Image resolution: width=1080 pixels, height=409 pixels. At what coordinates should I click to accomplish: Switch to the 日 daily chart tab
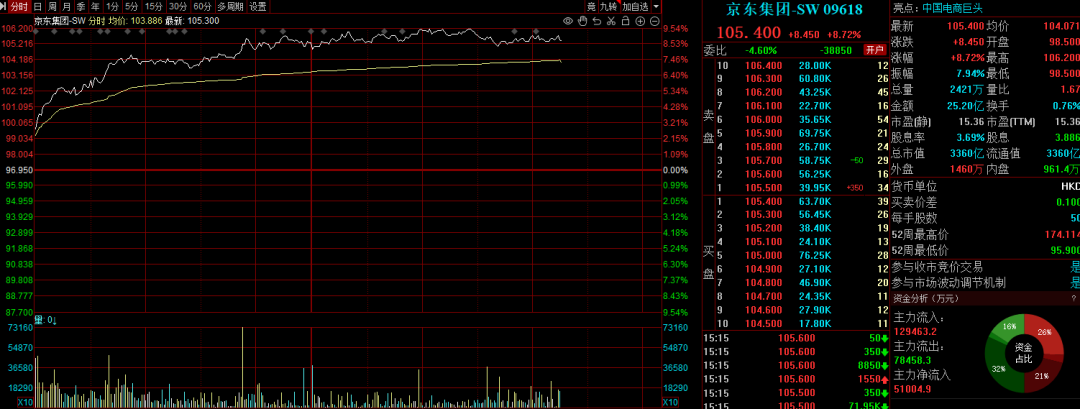(x=39, y=6)
